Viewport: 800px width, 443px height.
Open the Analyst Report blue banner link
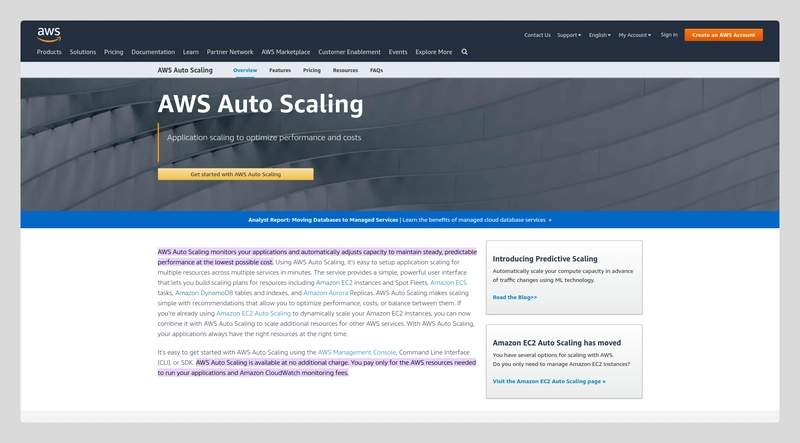[400, 220]
